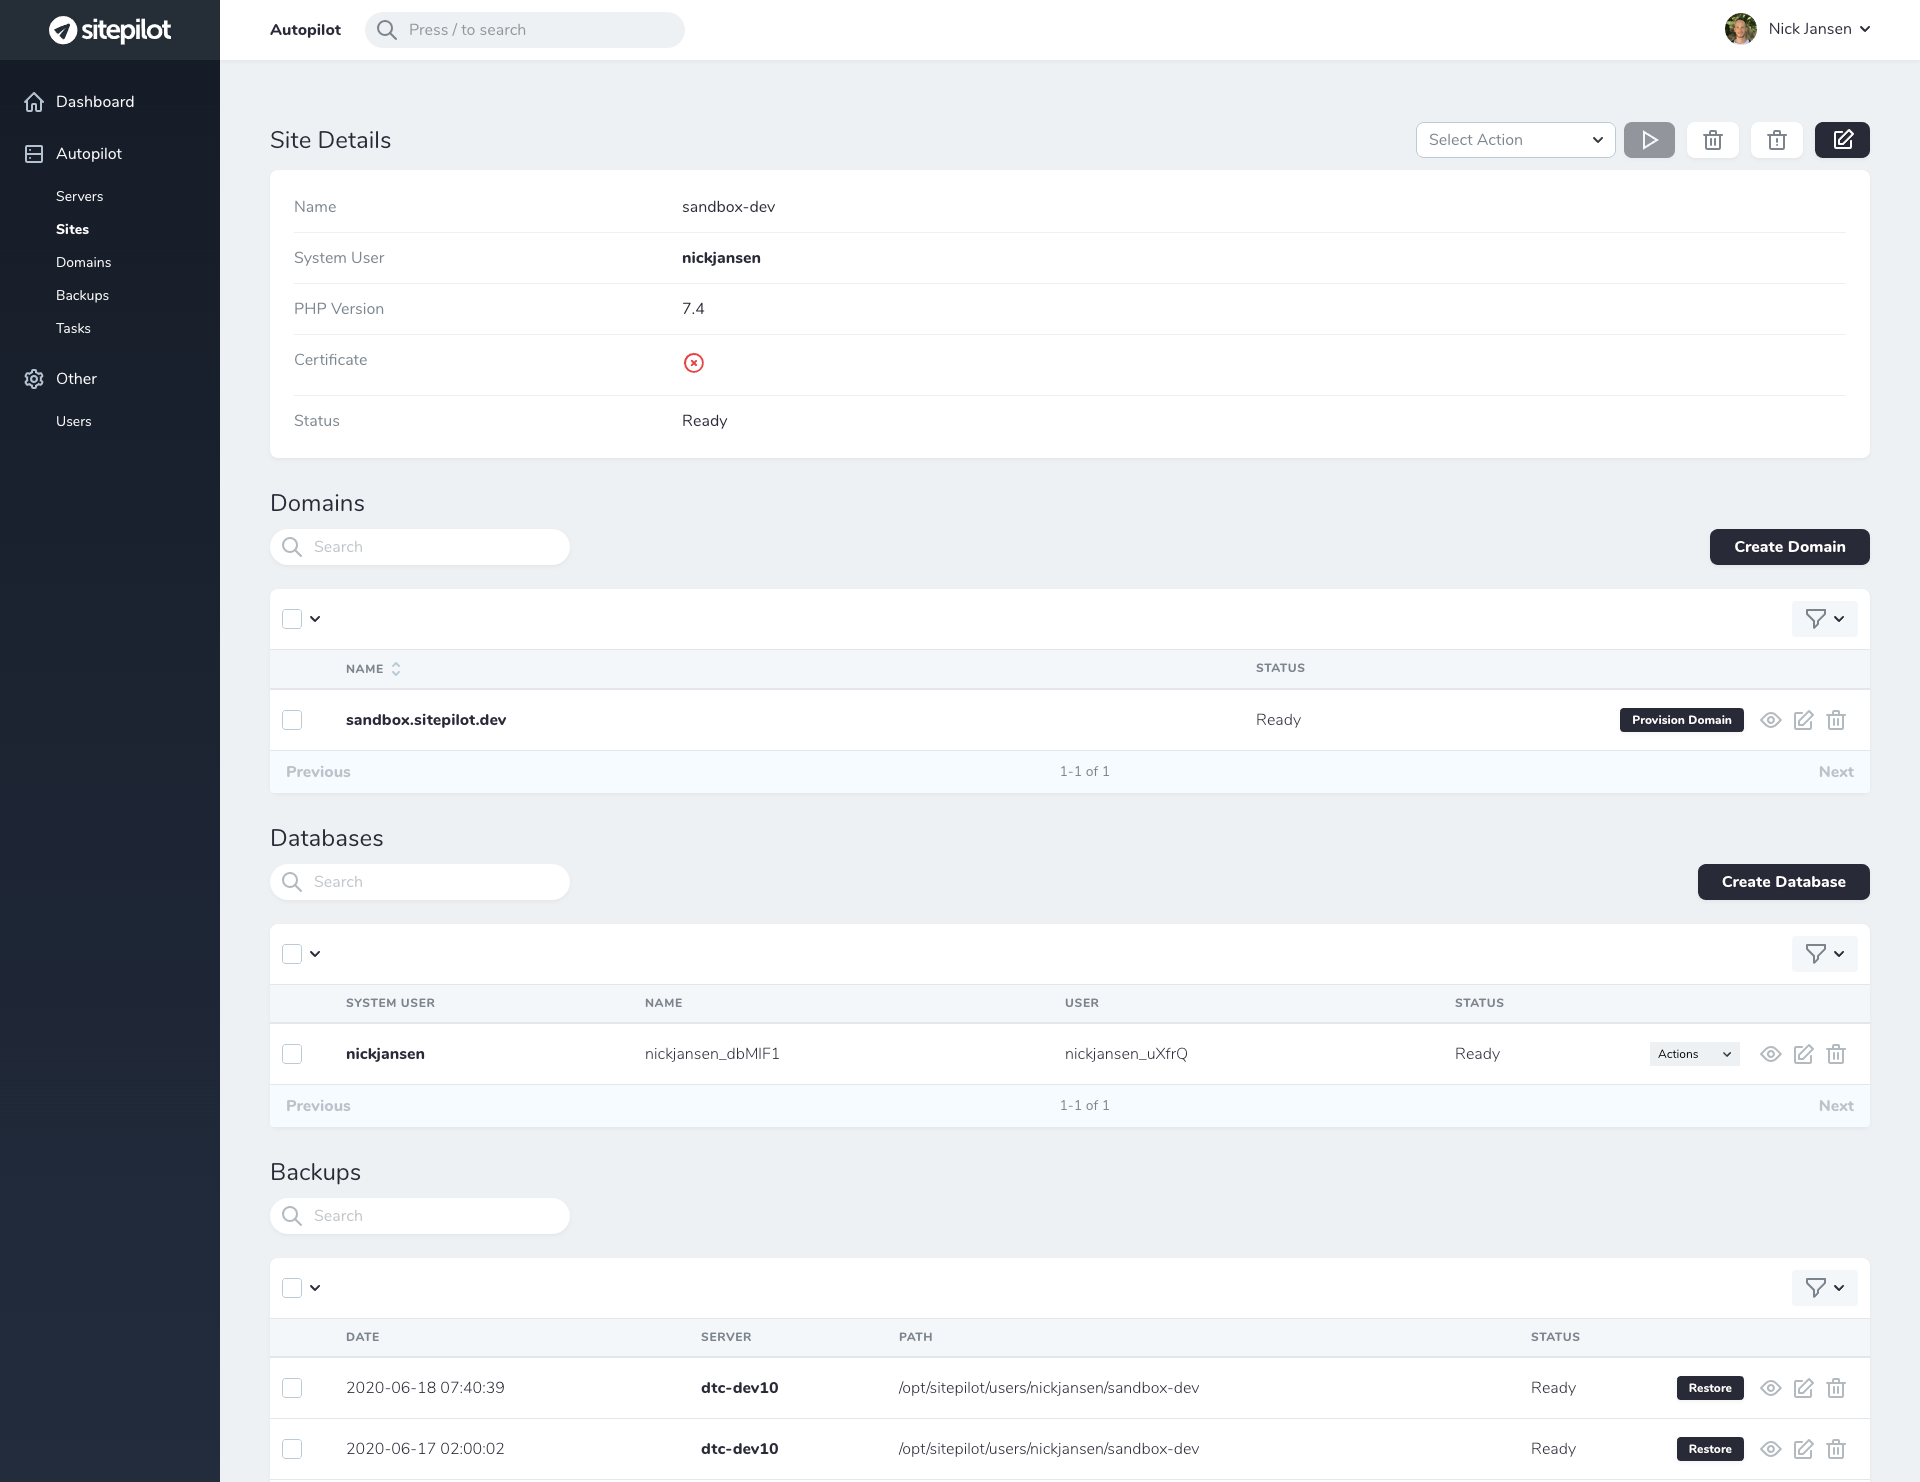
Task: Click the run action play button
Action: point(1649,140)
